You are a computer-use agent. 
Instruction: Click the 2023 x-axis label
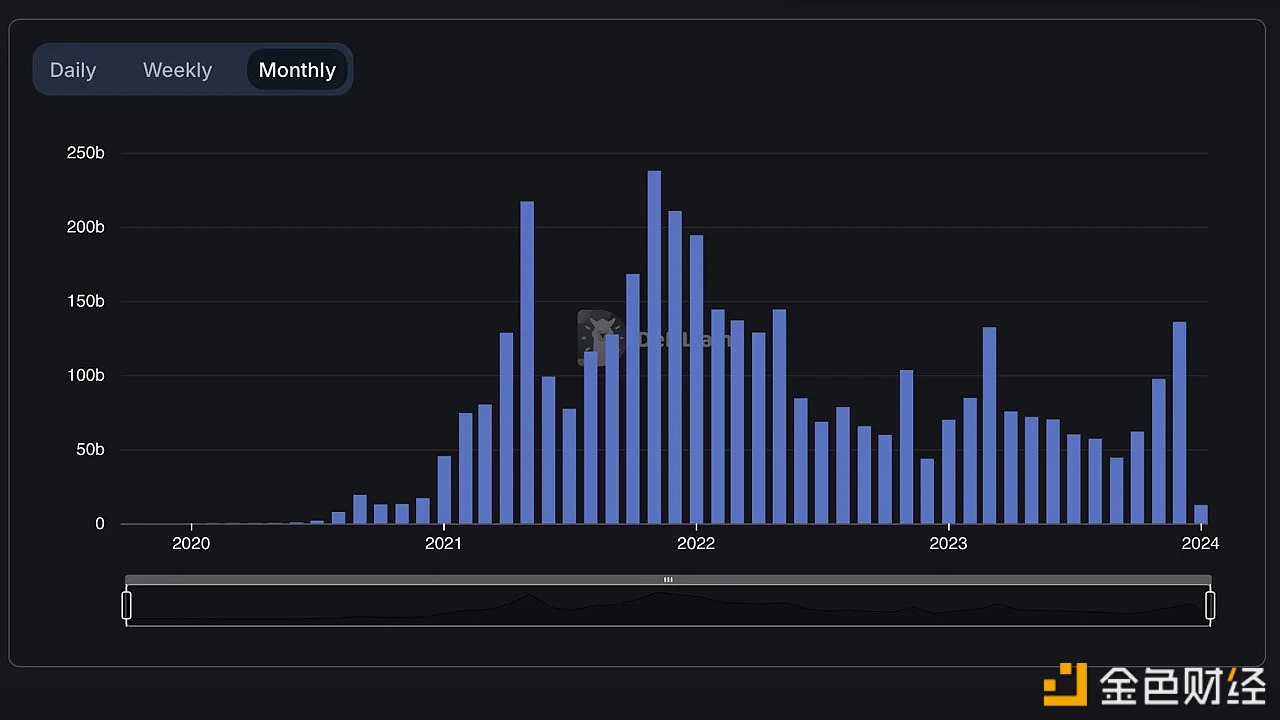click(948, 543)
